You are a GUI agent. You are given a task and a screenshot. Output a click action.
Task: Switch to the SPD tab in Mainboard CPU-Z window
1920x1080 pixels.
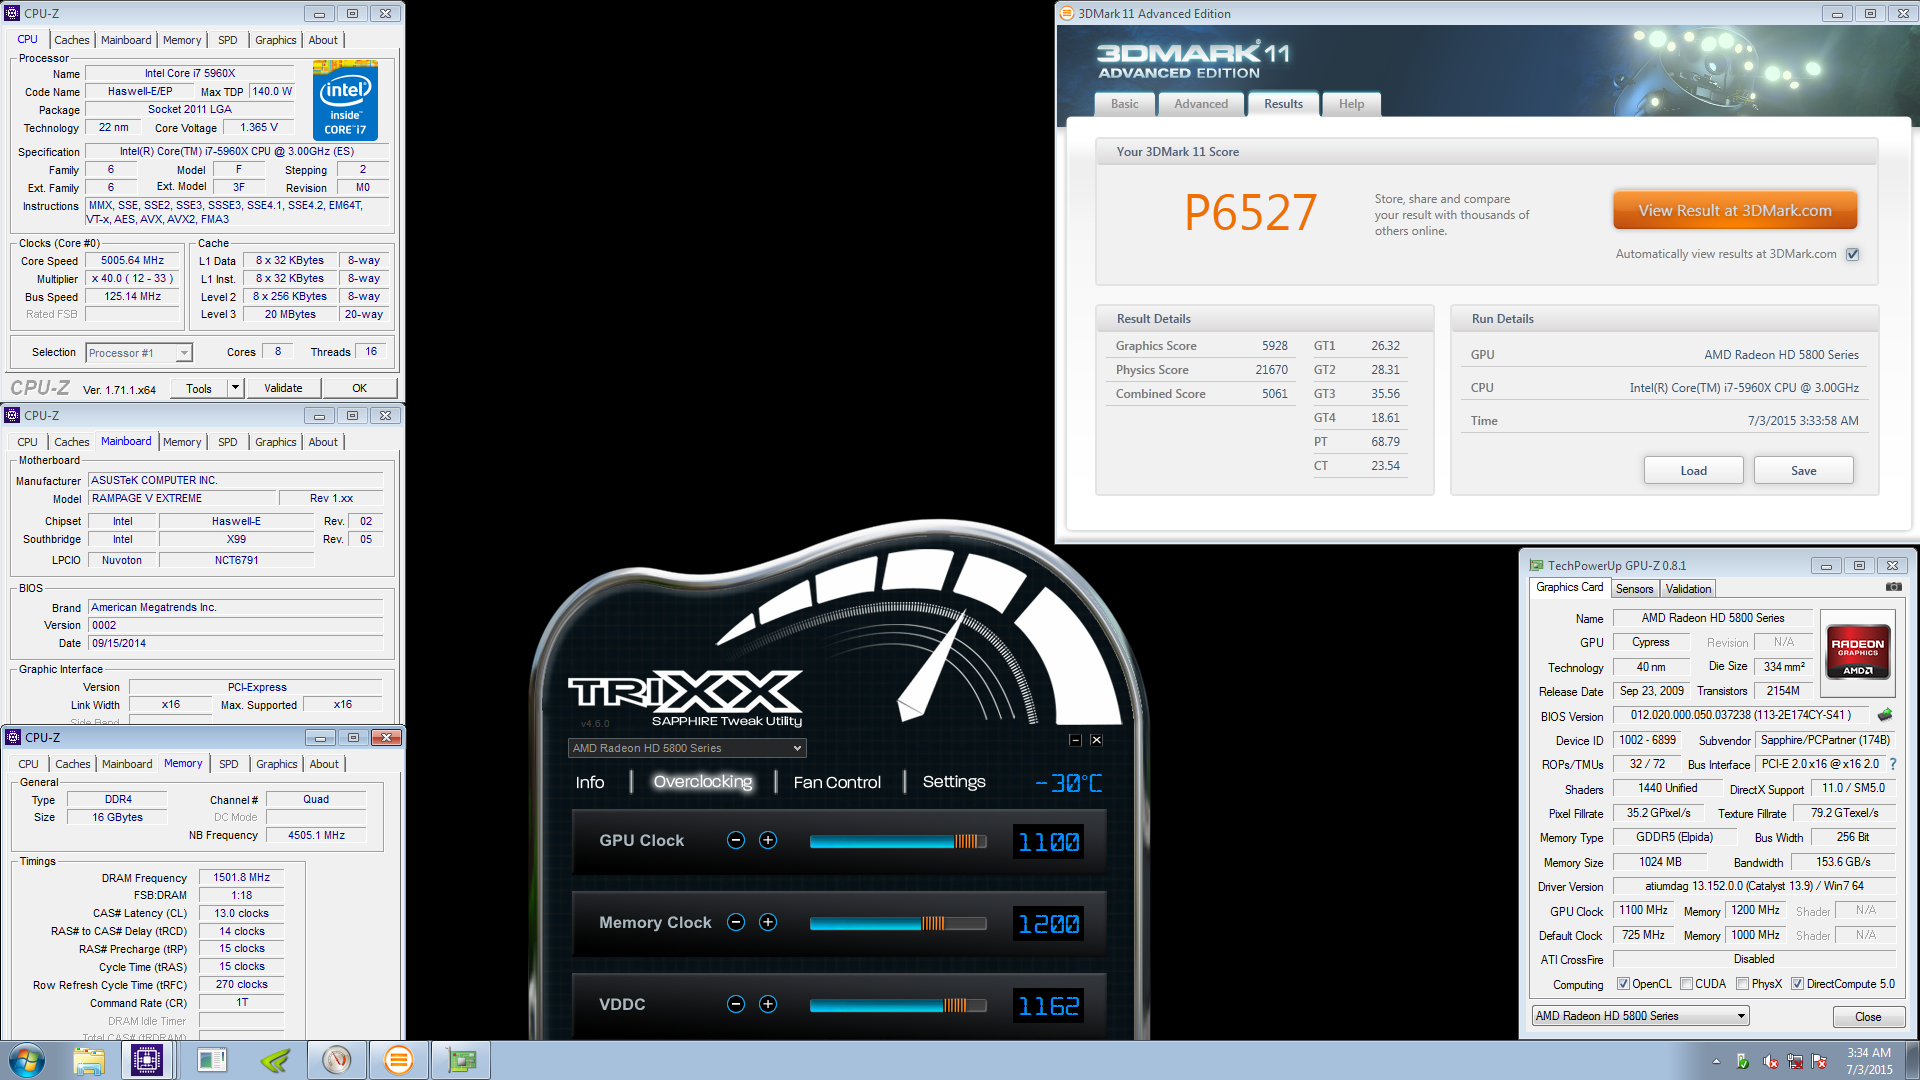228,442
